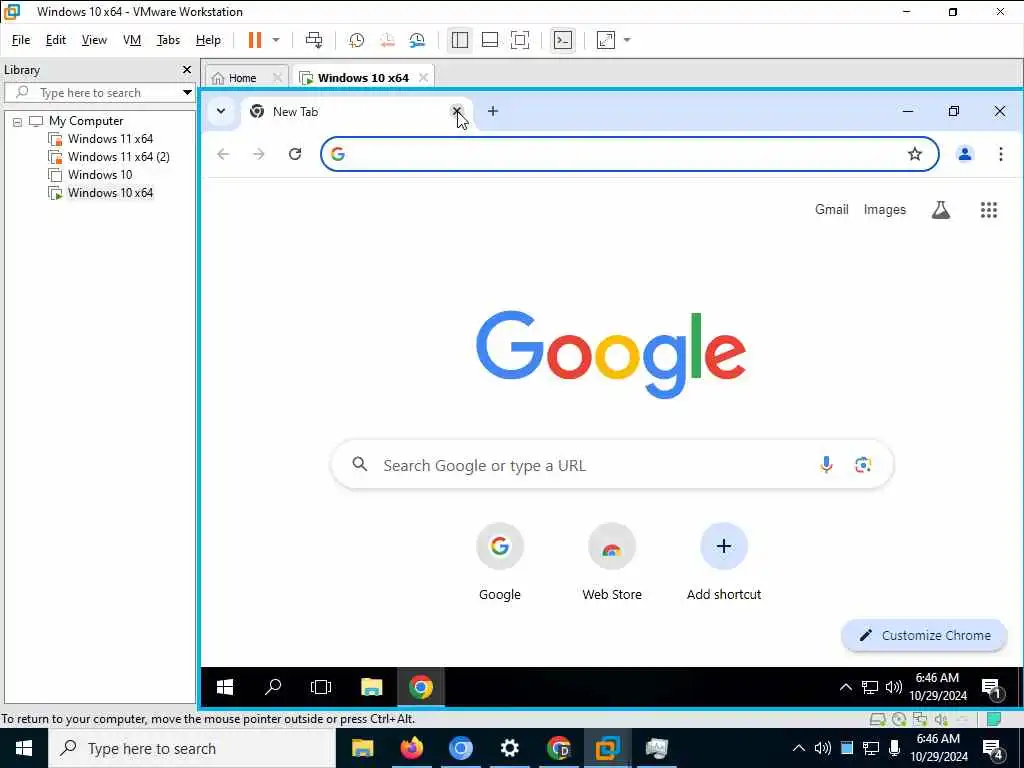Screen dimensions: 1024x768
Task: Send Ctrl+Alt+Del to the virtual machine
Action: [314, 40]
